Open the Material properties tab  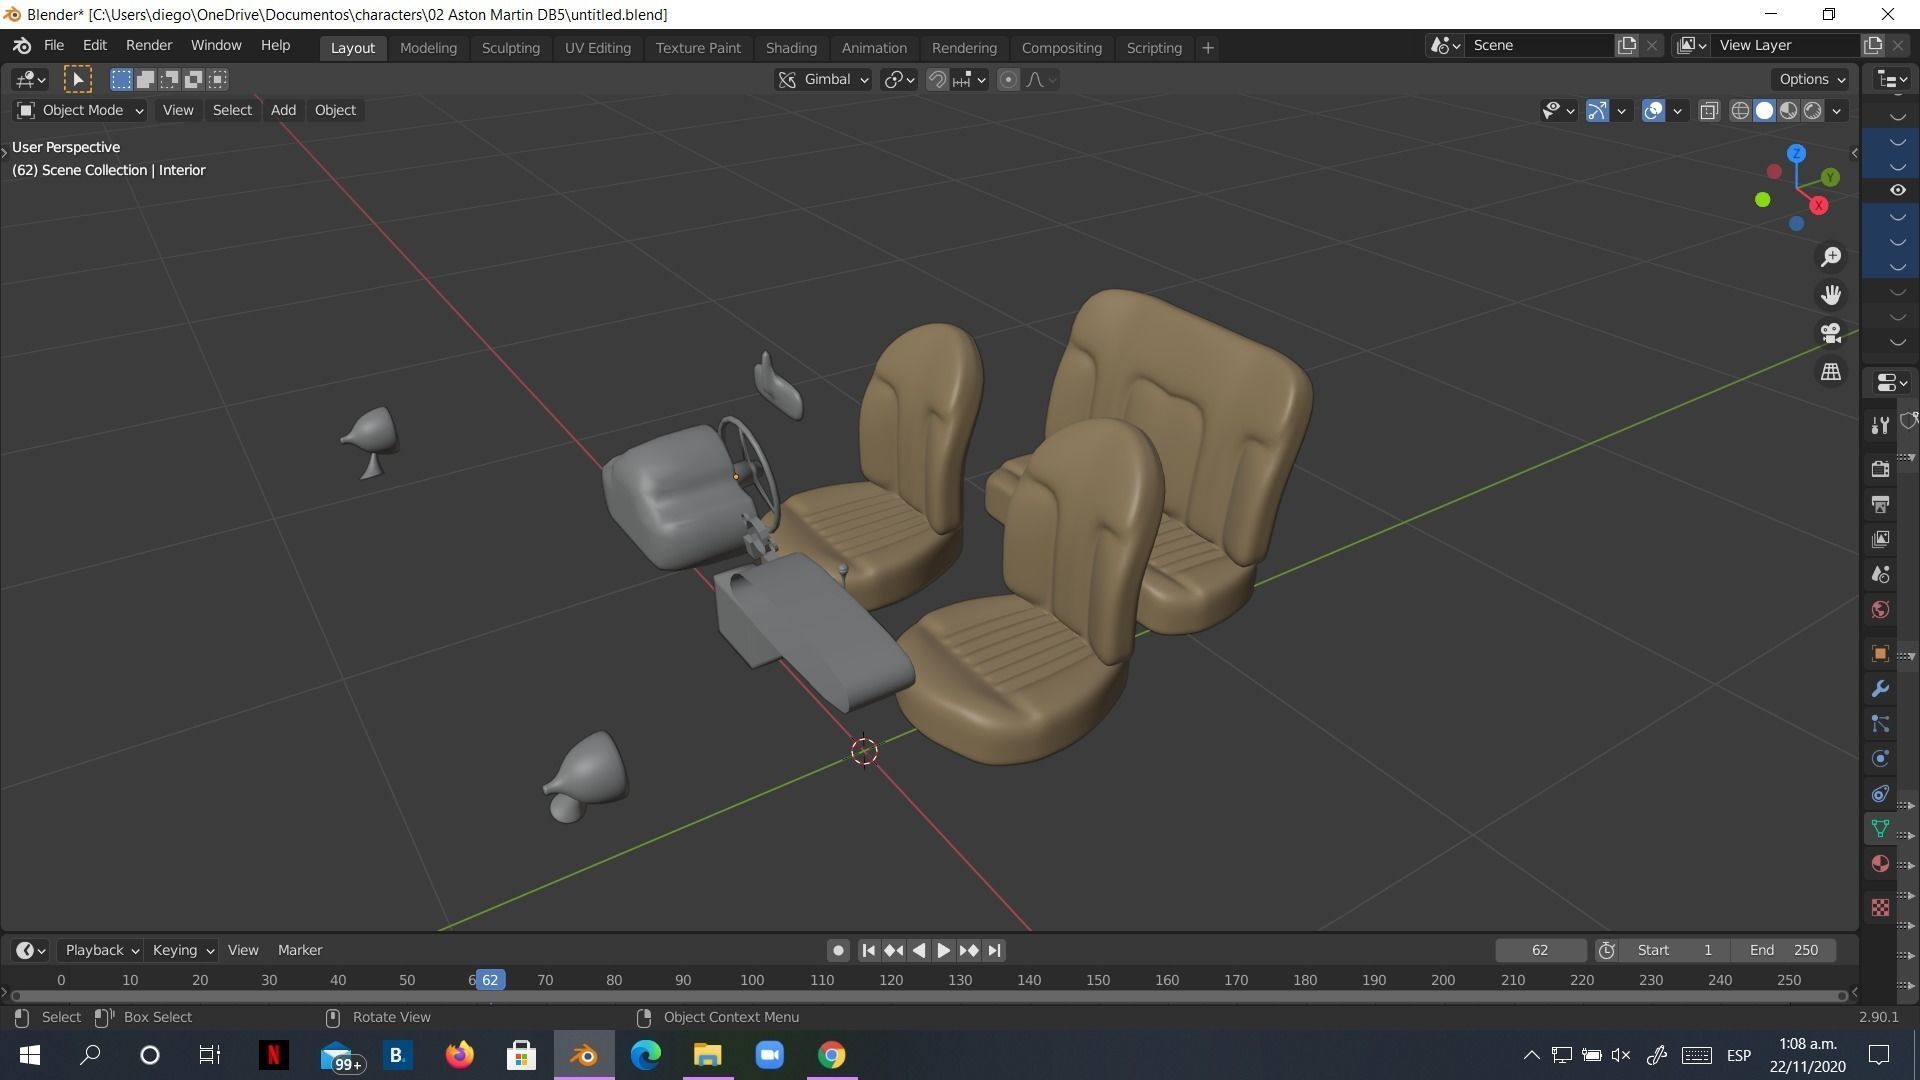[1880, 863]
